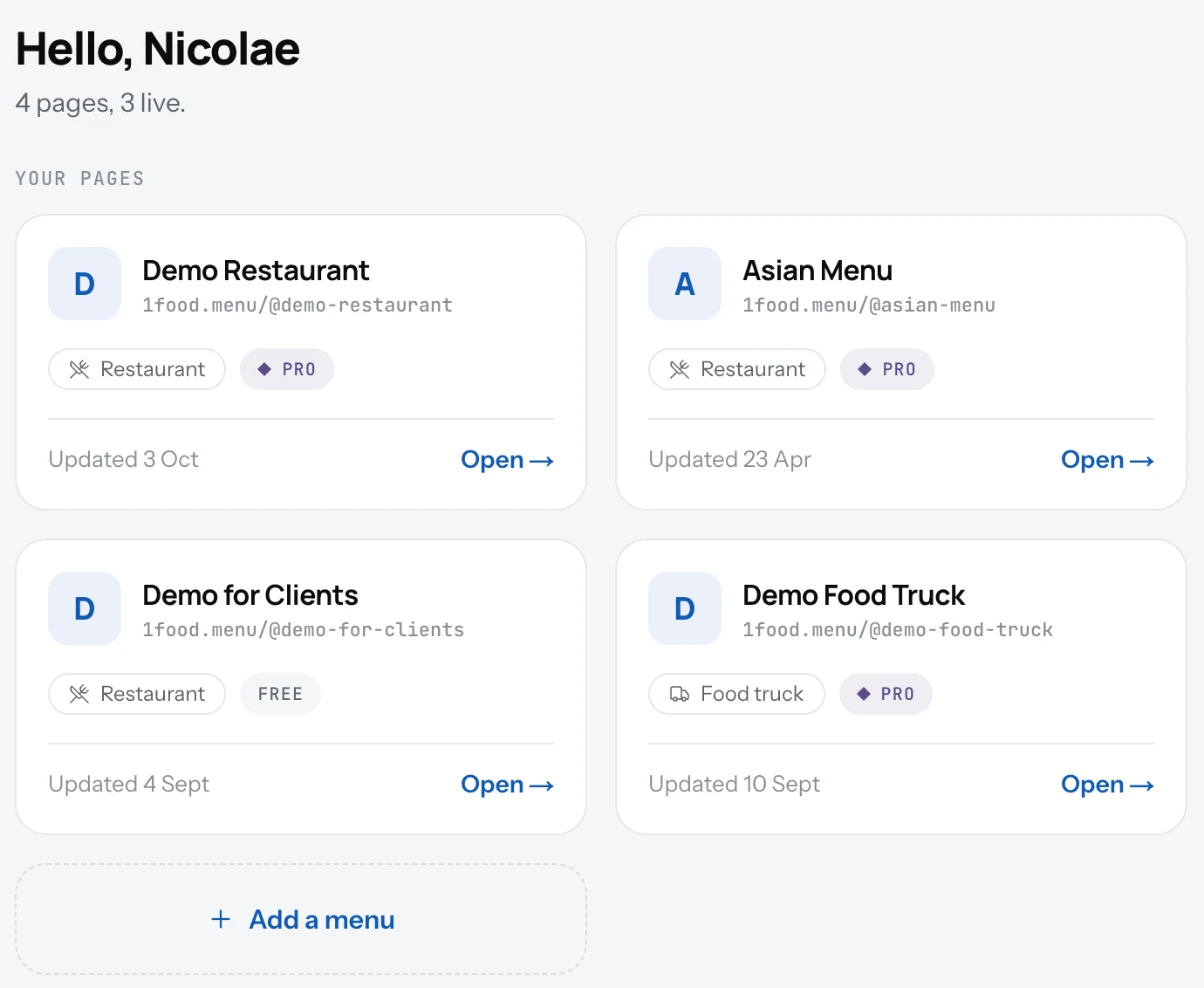Click the fork-knife icon in Demo for Clients card
This screenshot has width=1204, height=988.
(79, 694)
